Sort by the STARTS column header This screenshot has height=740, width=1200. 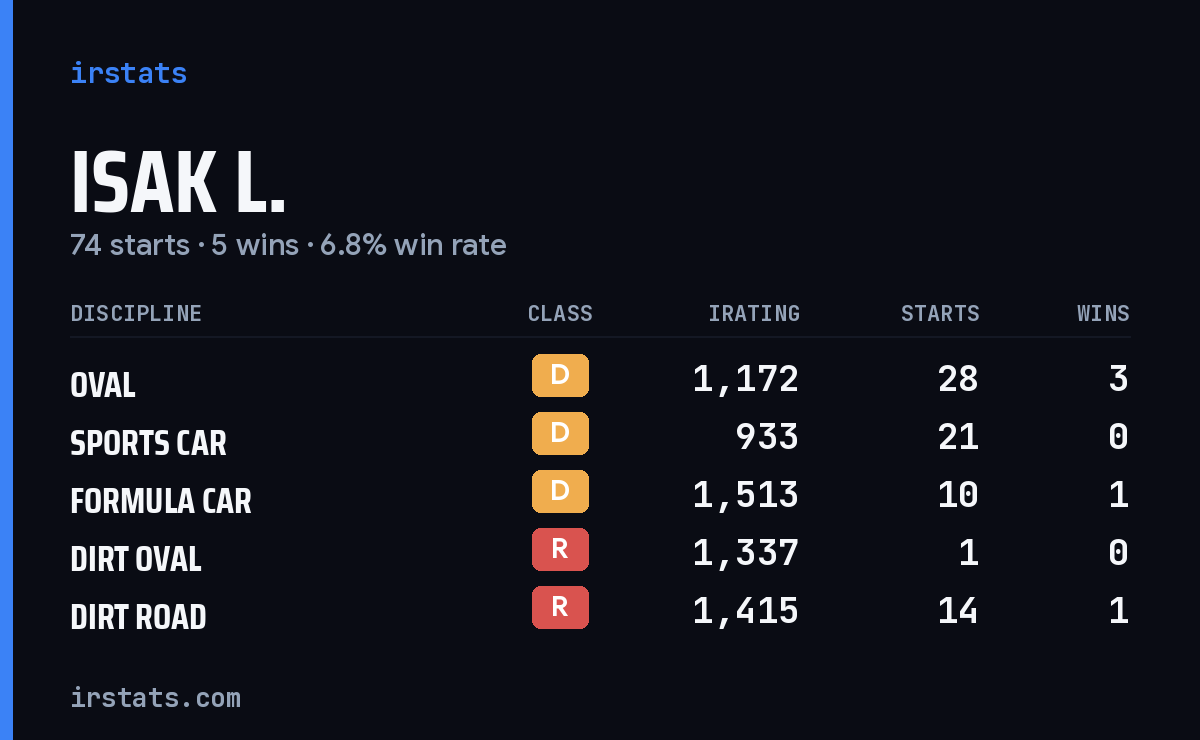940,314
